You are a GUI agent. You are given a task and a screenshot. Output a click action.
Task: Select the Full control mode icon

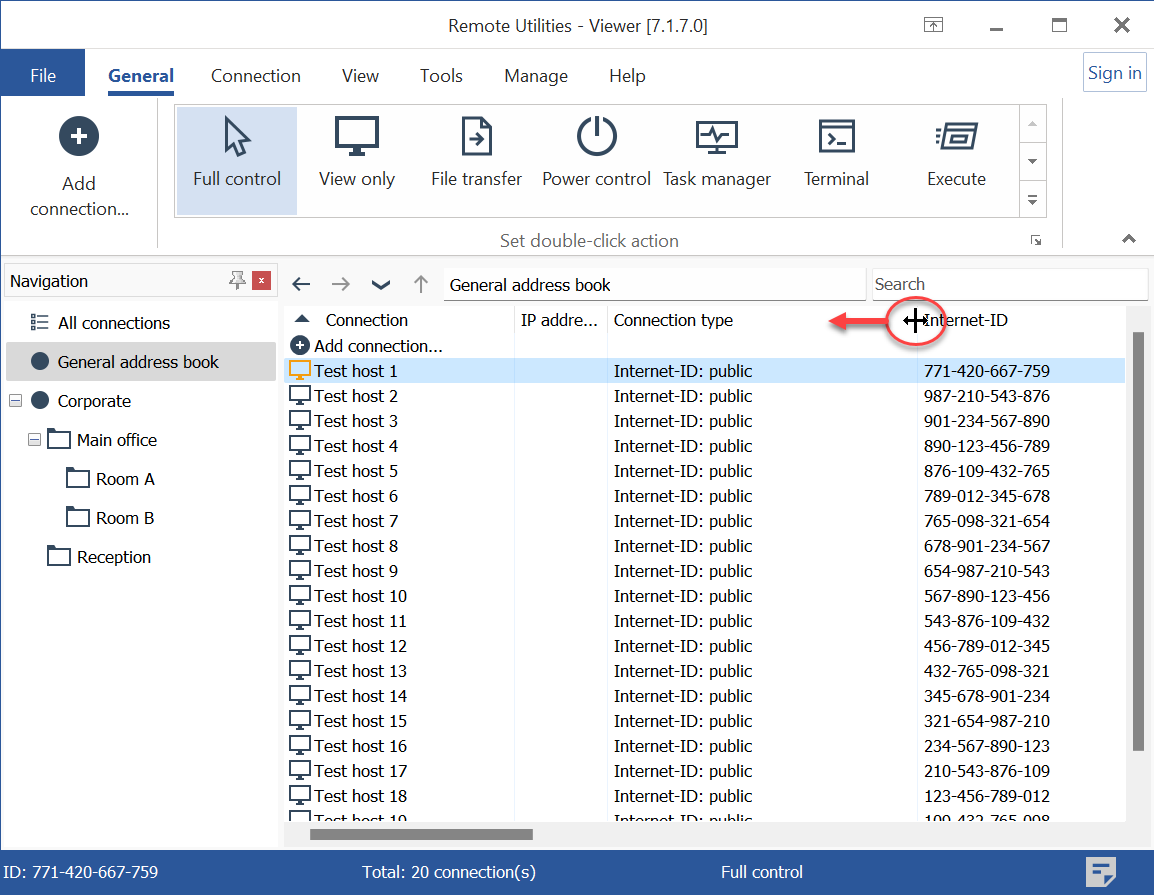pos(237,137)
